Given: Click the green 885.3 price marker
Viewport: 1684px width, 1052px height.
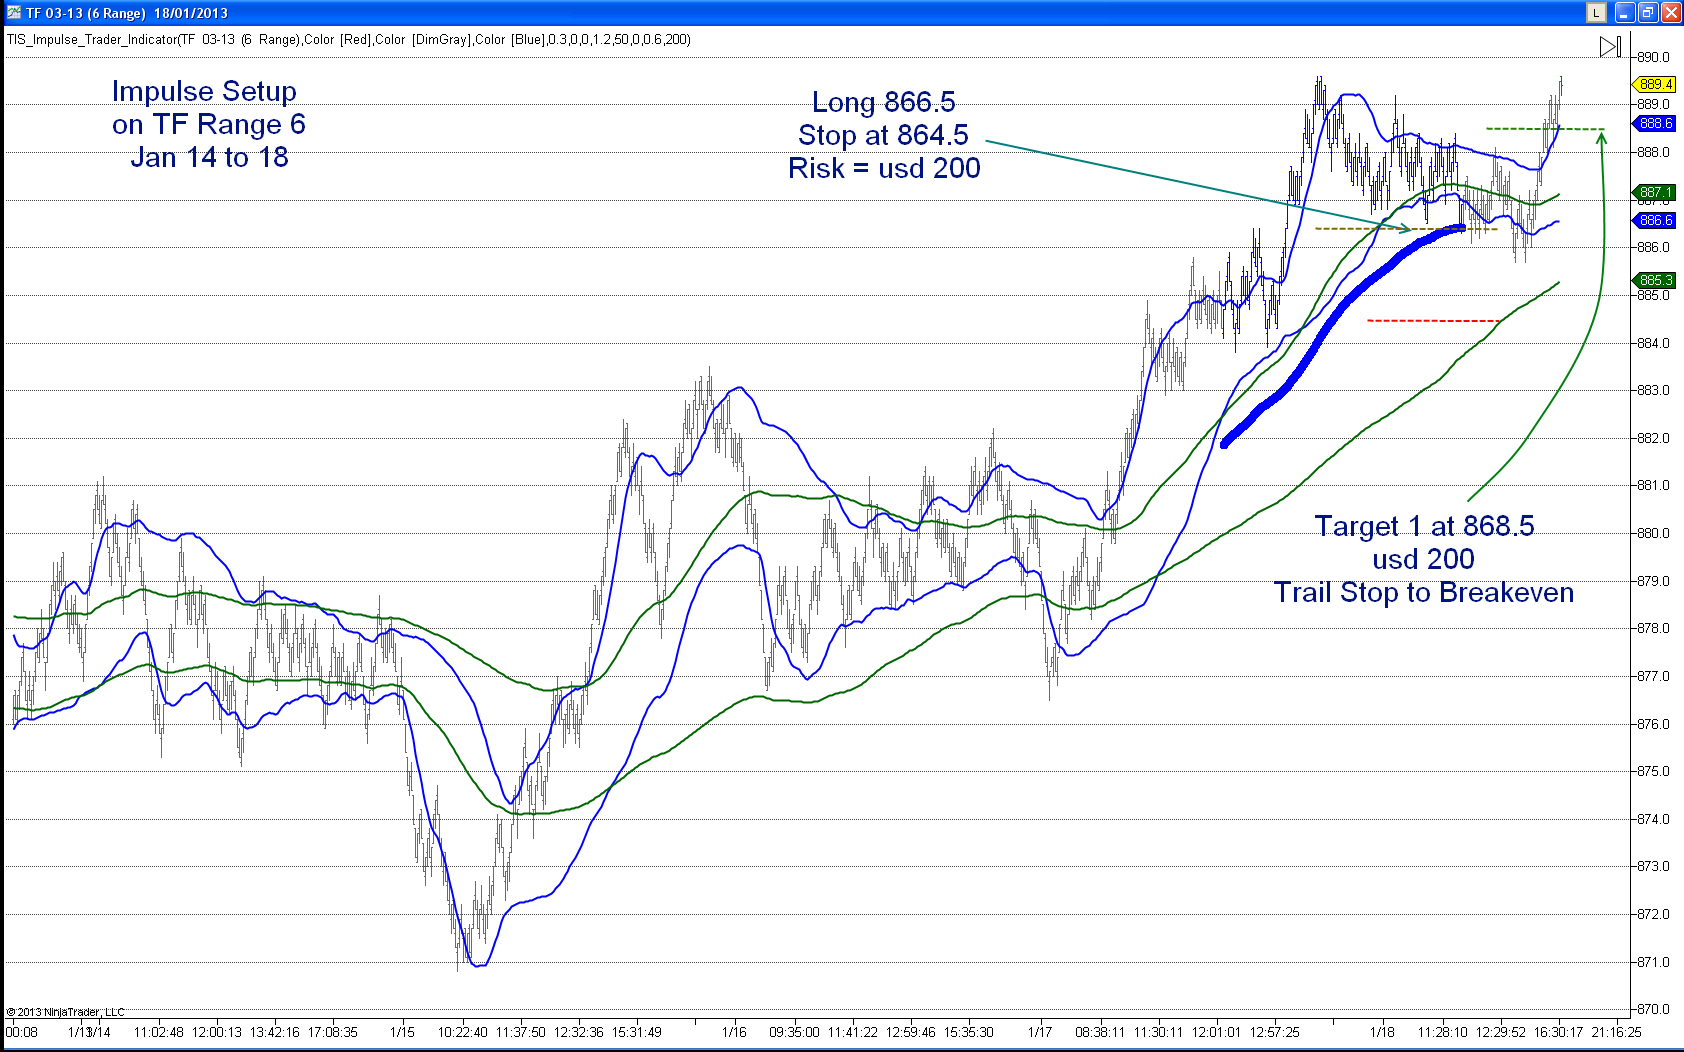Looking at the screenshot, I should 1656,280.
